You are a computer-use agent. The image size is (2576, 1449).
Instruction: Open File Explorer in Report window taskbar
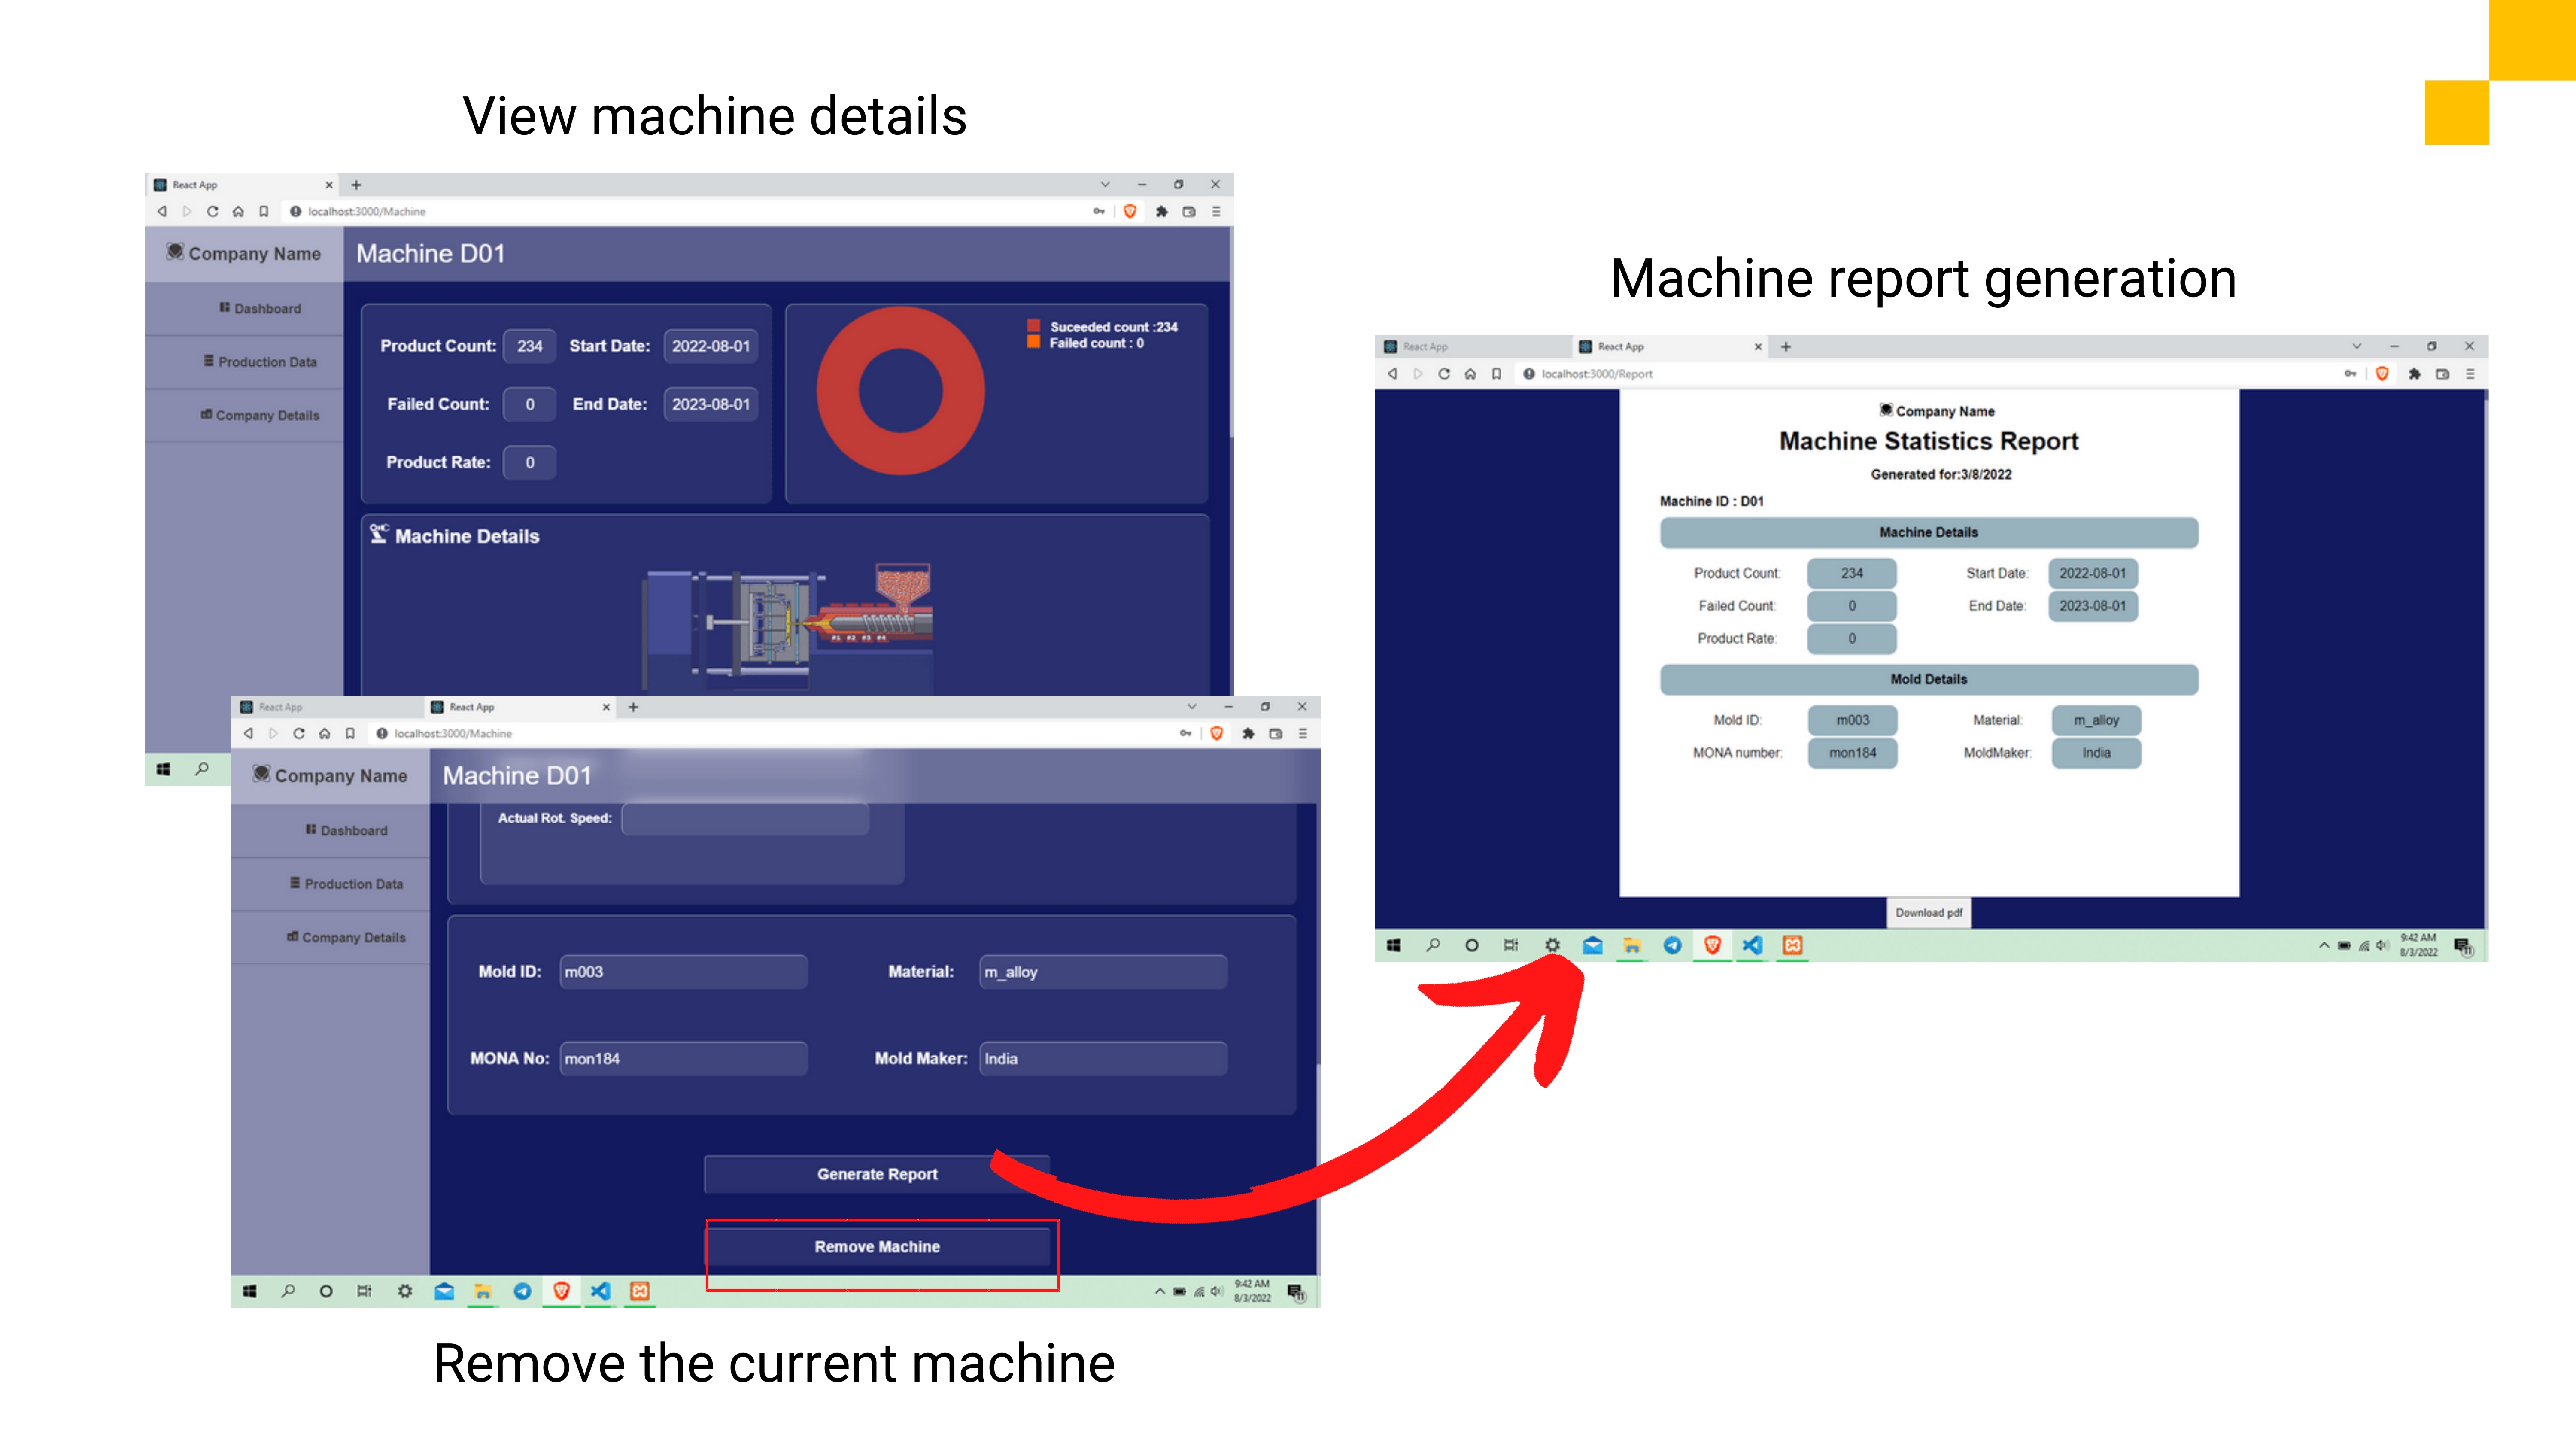[1632, 945]
